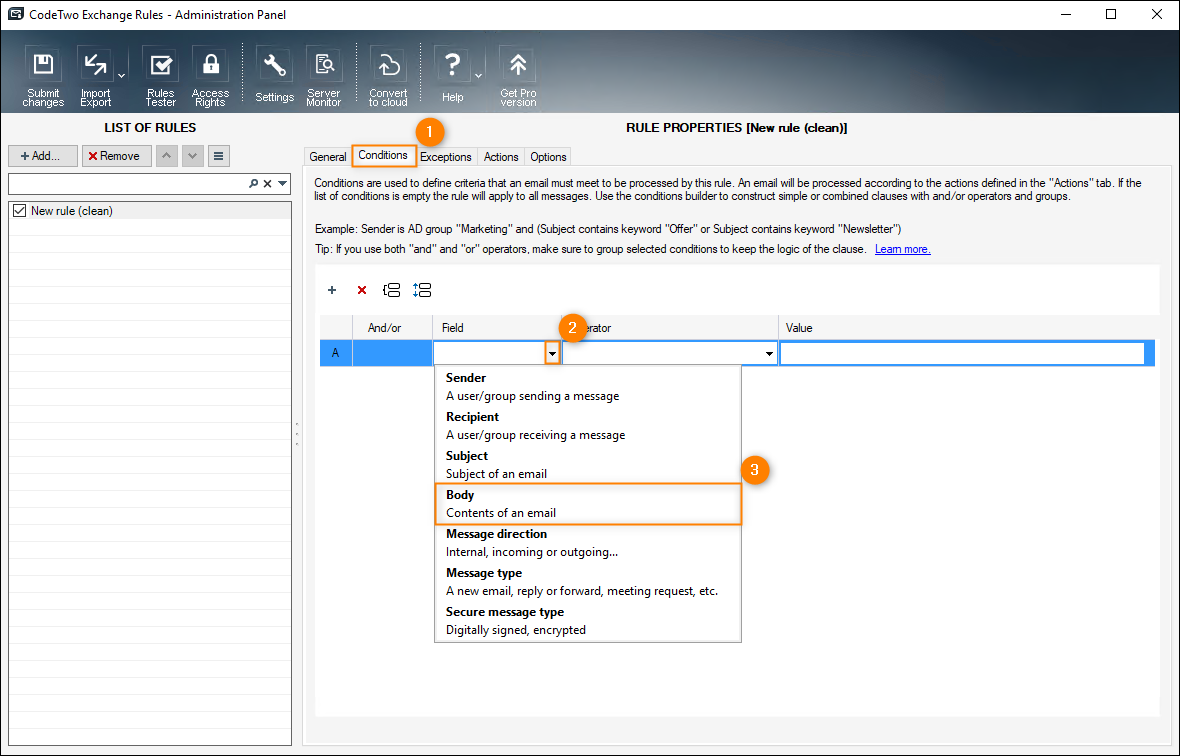Choose Subject from the field list
The width and height of the screenshot is (1180, 756).
(588, 465)
